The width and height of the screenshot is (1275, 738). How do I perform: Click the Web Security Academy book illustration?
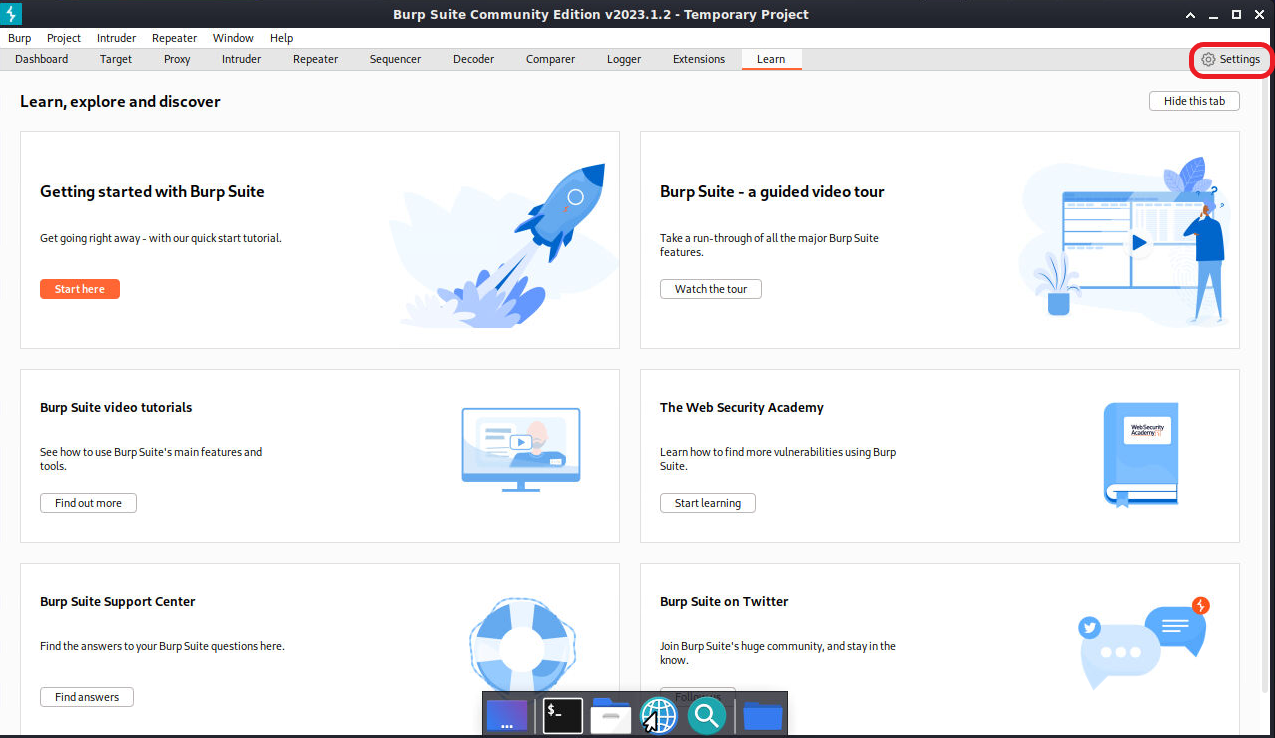(x=1141, y=453)
